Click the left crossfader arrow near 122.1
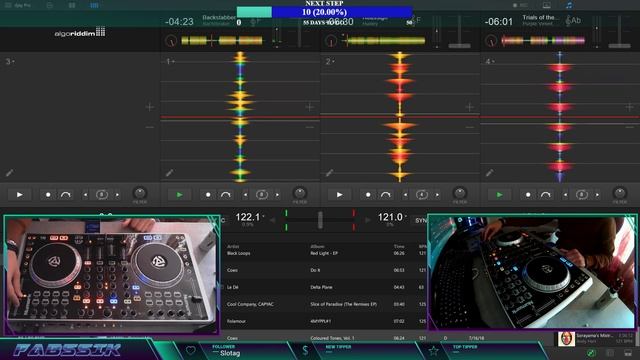Image resolution: width=640 pixels, height=360 pixels. [273, 220]
